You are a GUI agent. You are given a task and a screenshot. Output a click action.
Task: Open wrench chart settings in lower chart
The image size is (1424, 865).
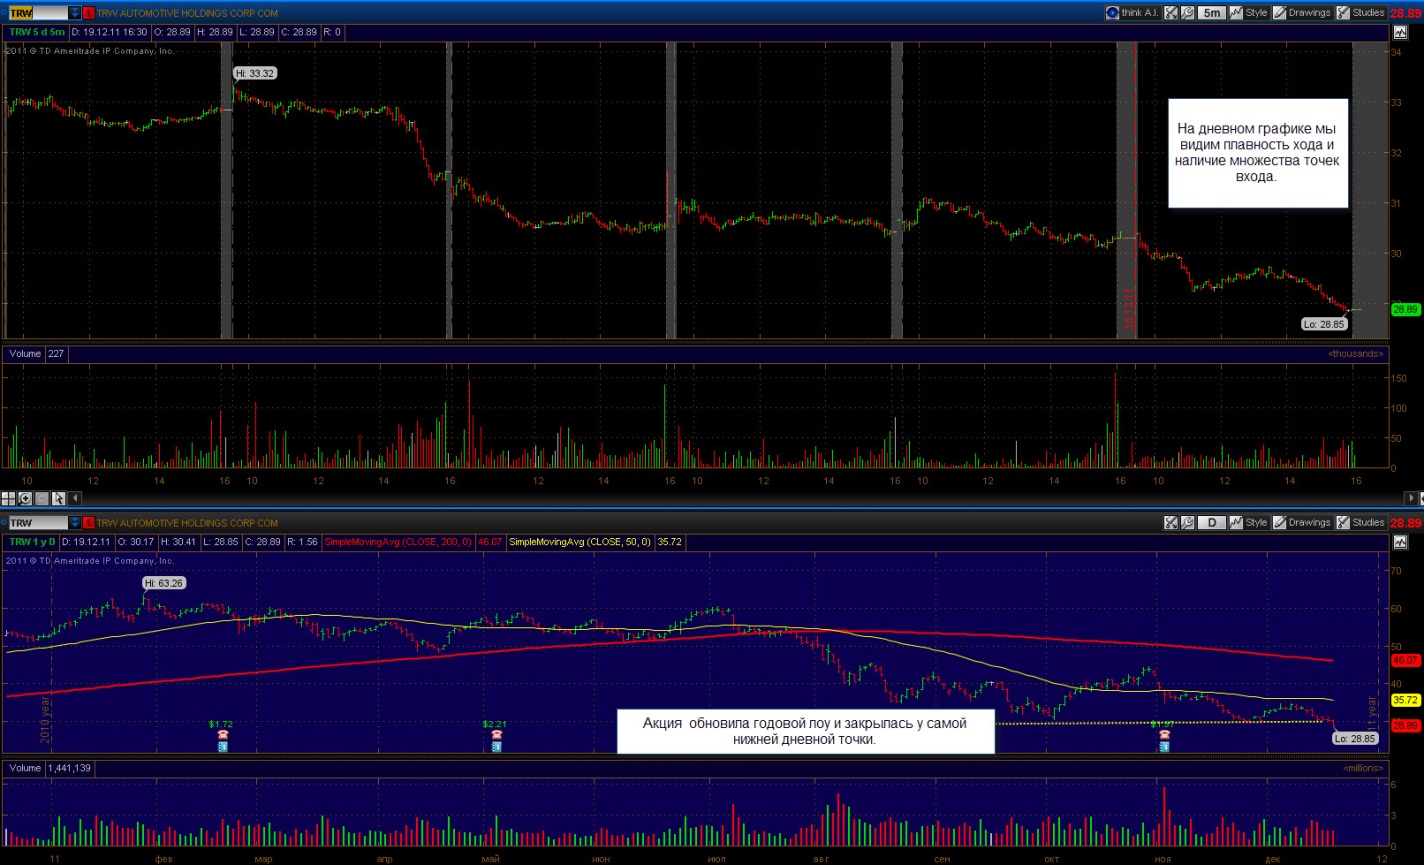point(1188,522)
